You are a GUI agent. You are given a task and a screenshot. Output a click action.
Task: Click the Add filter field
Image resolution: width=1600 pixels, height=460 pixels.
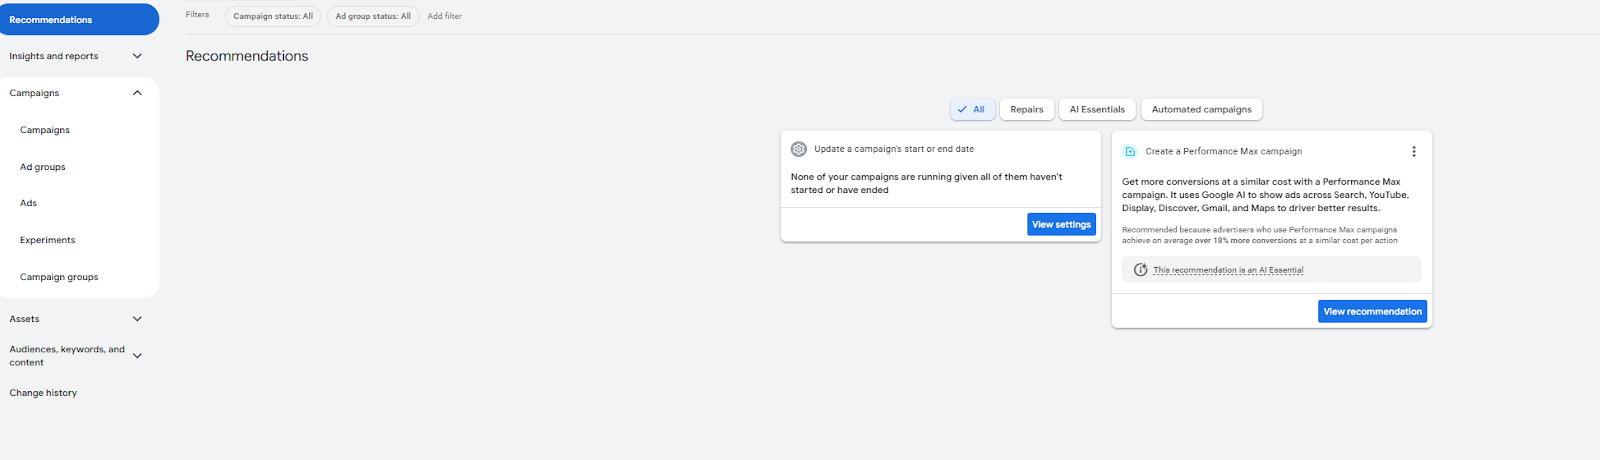[445, 16]
